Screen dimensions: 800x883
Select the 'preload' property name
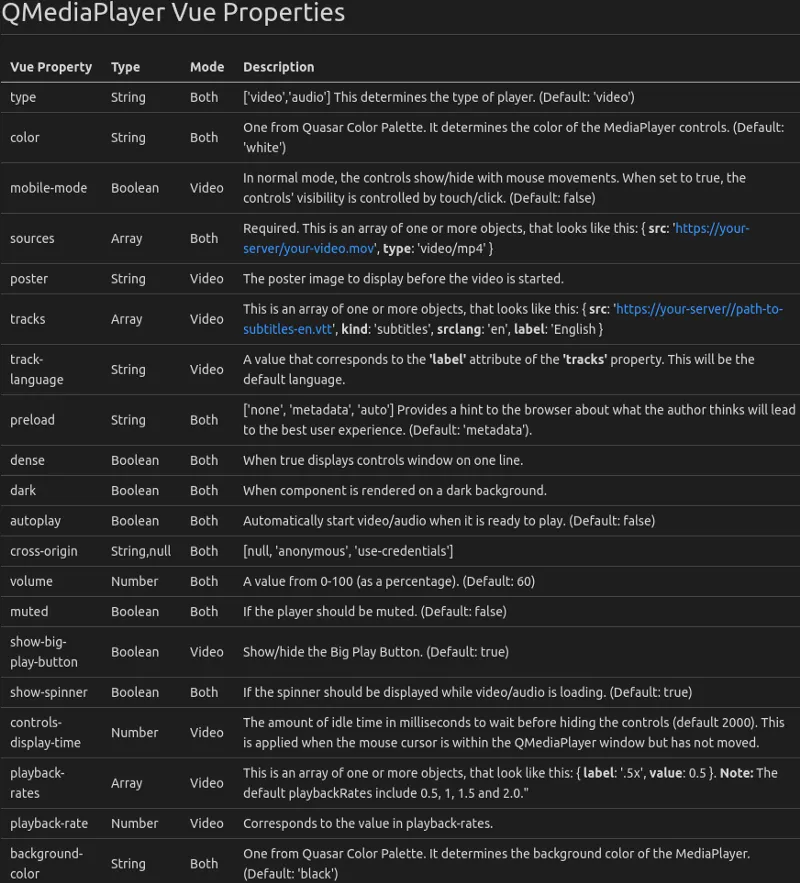click(x=32, y=420)
